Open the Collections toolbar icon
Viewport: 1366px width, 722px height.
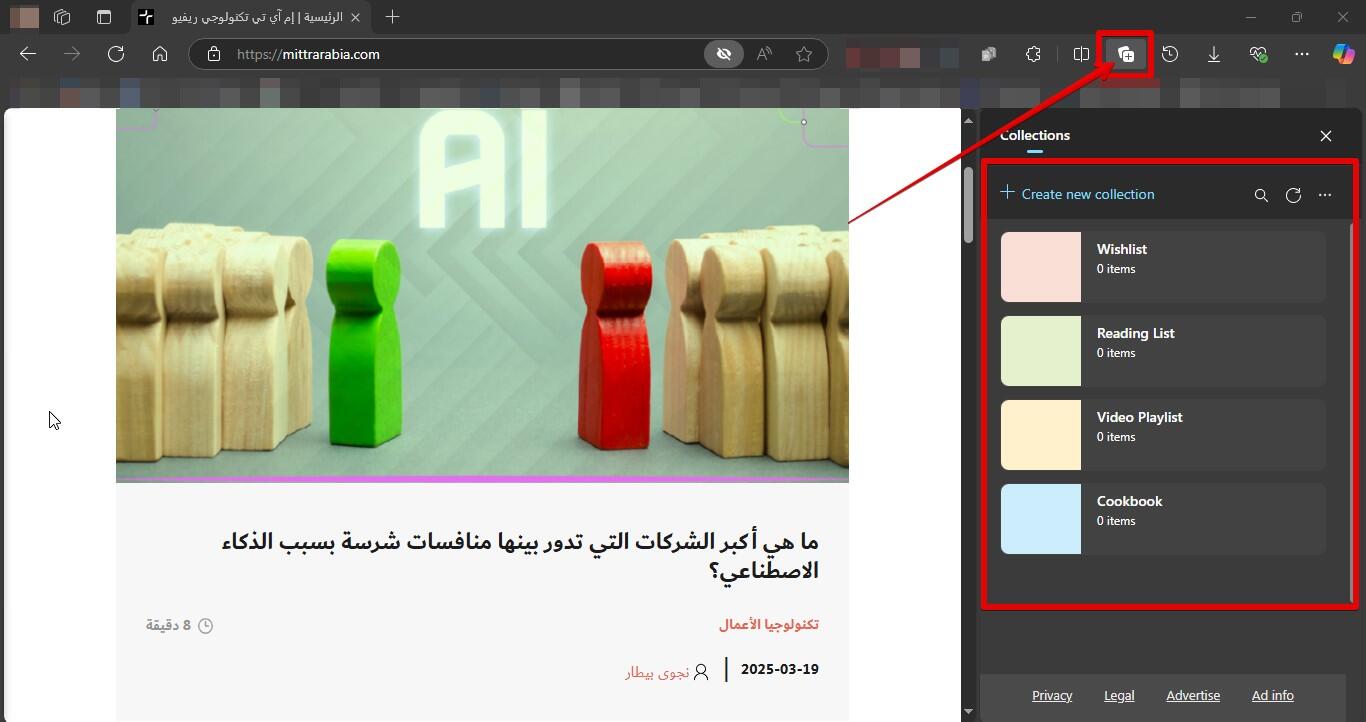[1126, 54]
